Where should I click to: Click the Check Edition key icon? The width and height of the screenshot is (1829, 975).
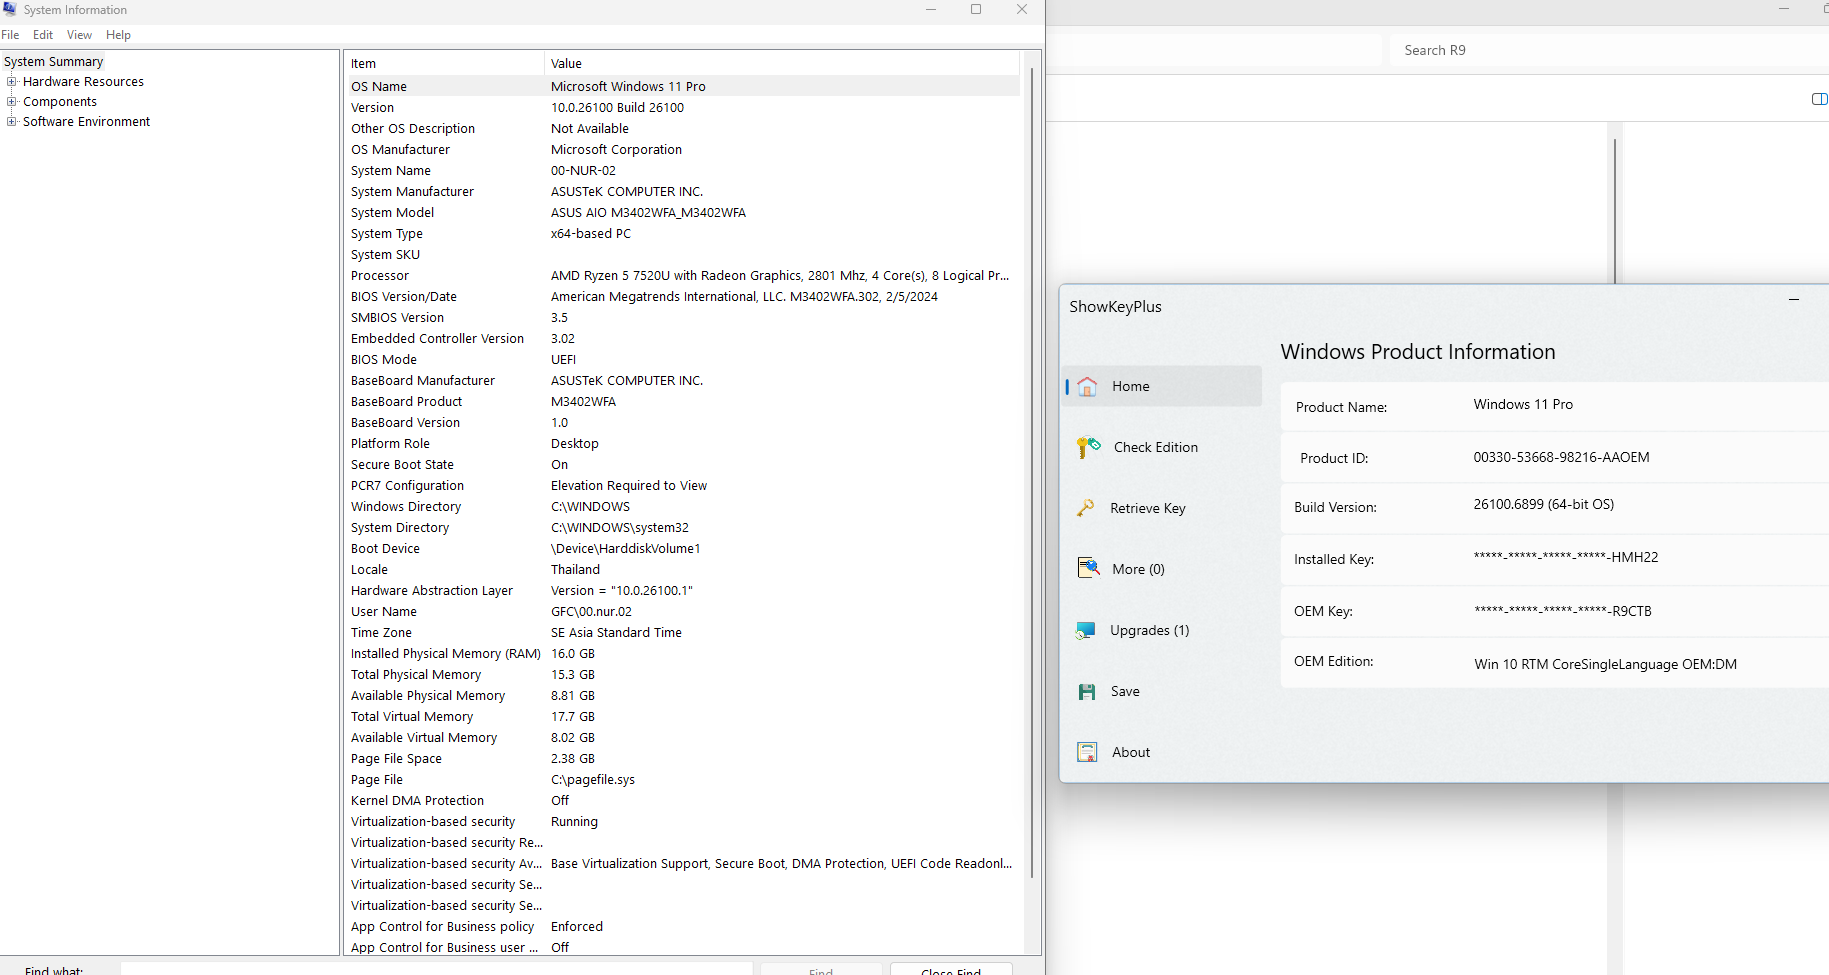(1088, 447)
